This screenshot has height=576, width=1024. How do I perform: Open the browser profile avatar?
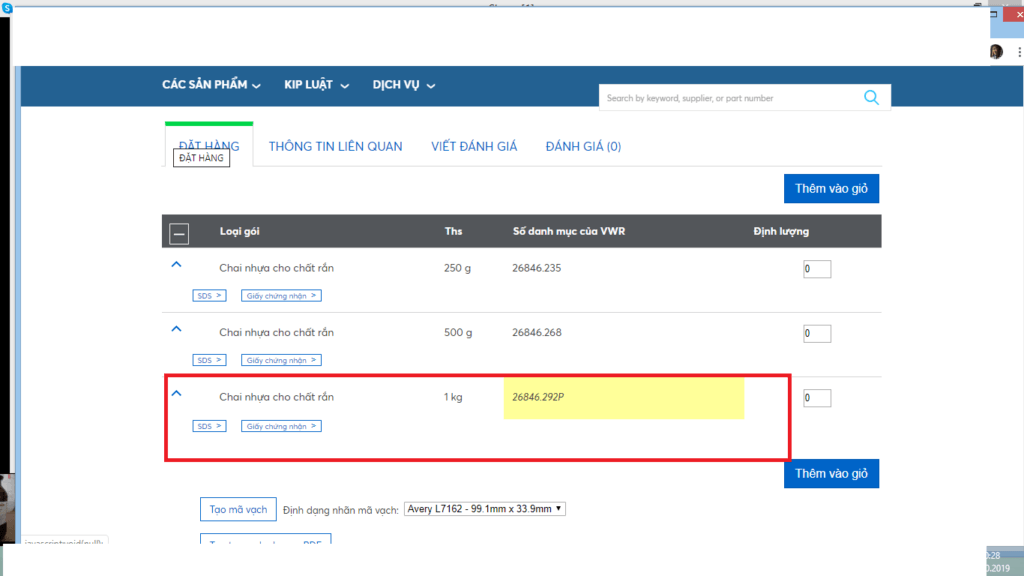(x=996, y=52)
